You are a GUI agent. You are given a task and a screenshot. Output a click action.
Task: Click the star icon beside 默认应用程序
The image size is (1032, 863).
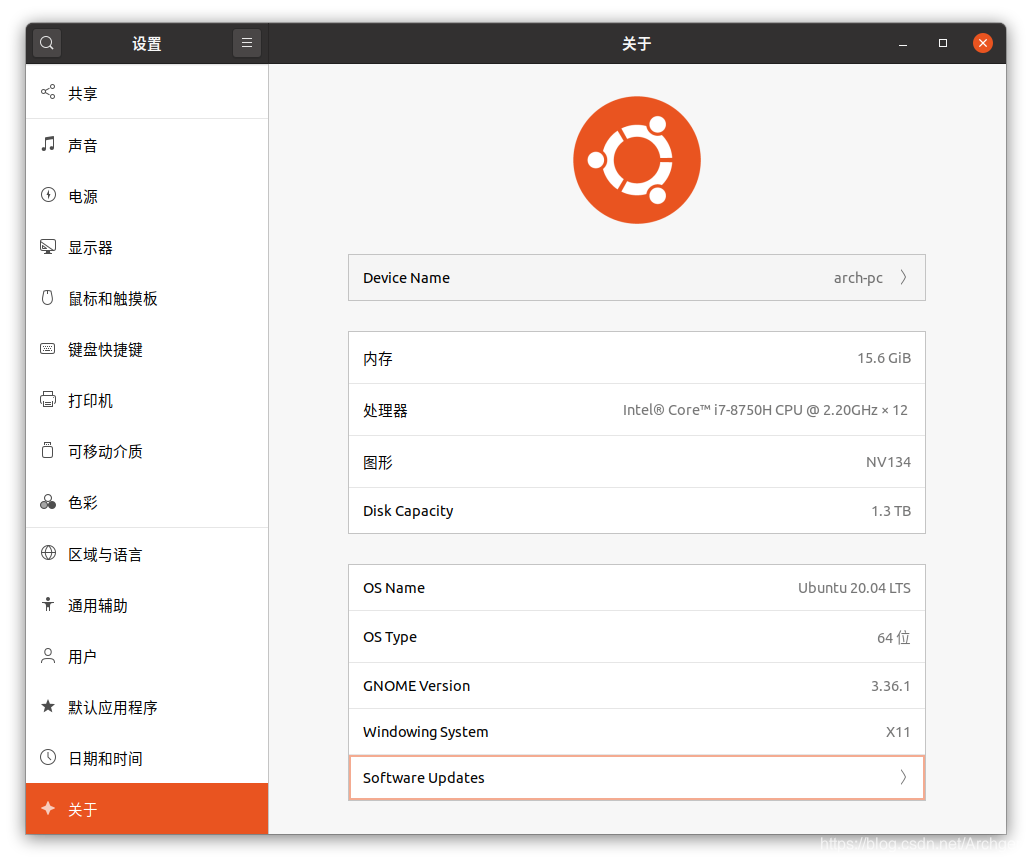pos(47,706)
